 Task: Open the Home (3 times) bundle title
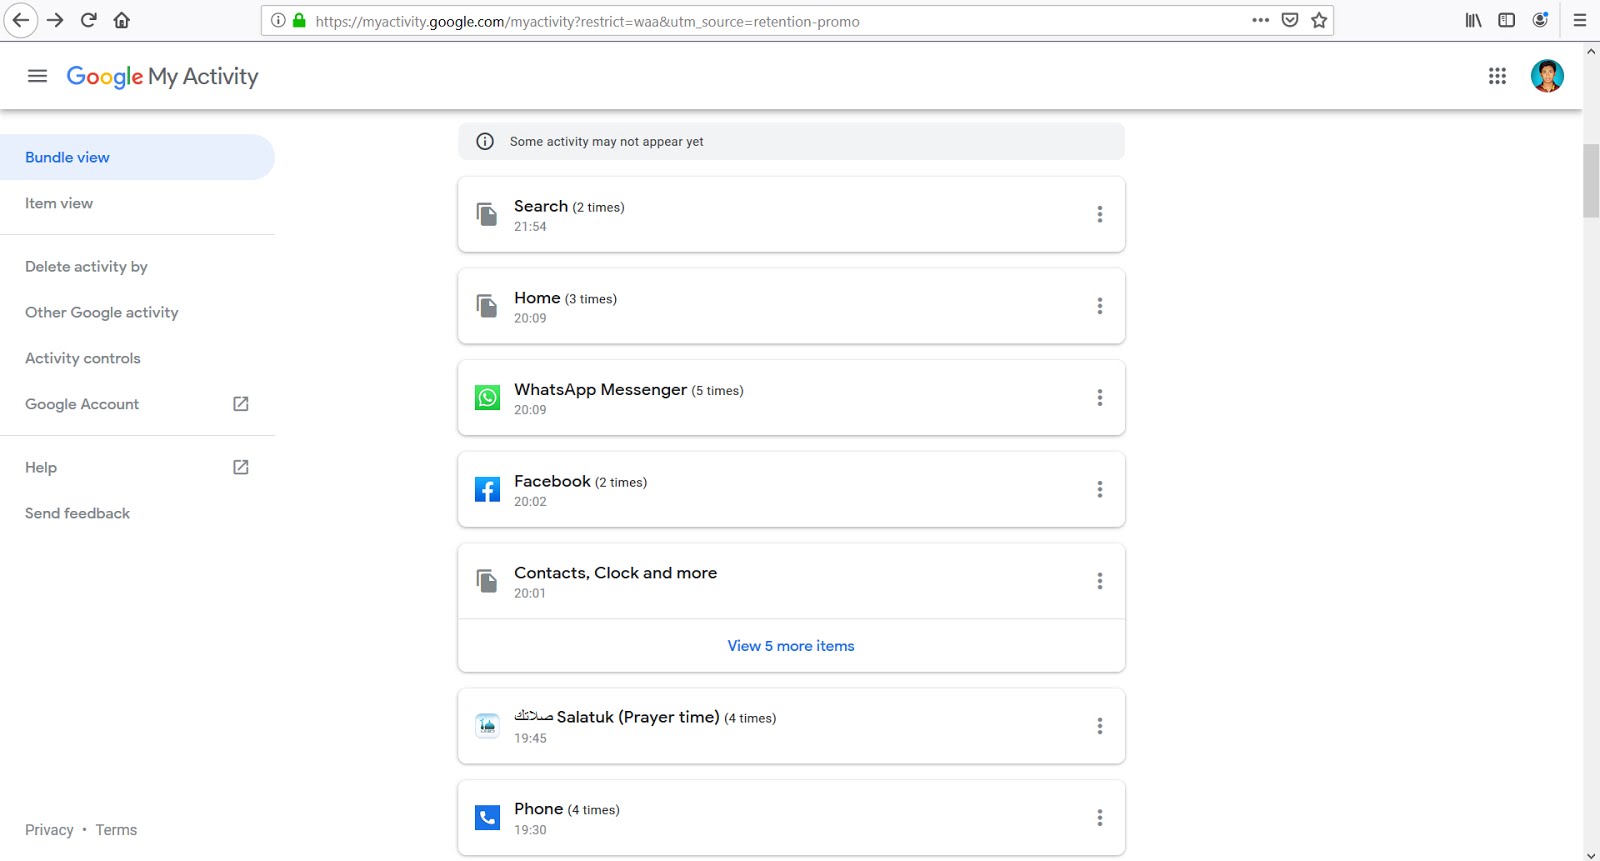point(565,298)
